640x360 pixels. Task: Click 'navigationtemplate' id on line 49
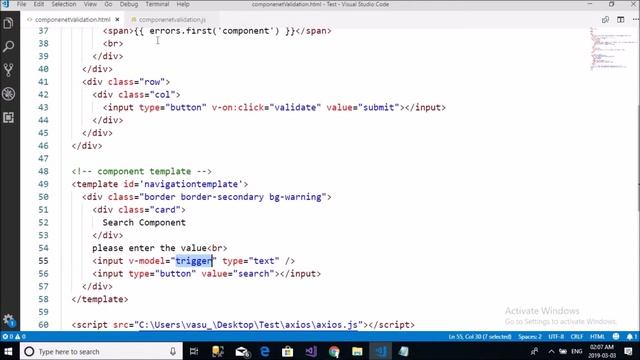coord(191,184)
